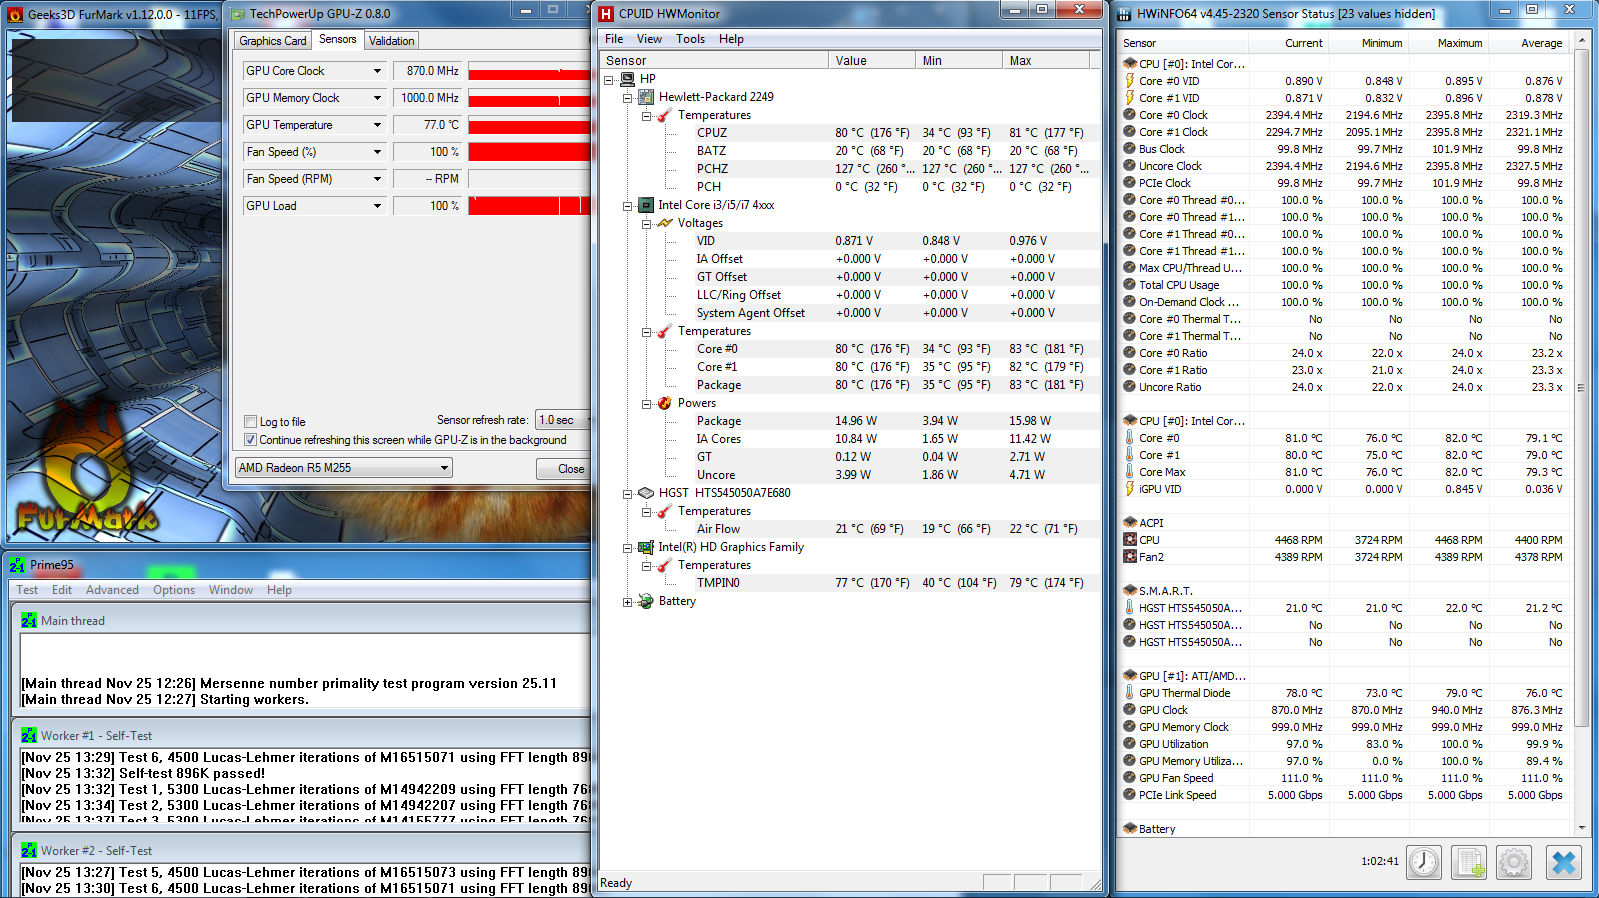Open the Prime95 Advanced menu
The width and height of the screenshot is (1599, 898).
pyautogui.click(x=112, y=590)
